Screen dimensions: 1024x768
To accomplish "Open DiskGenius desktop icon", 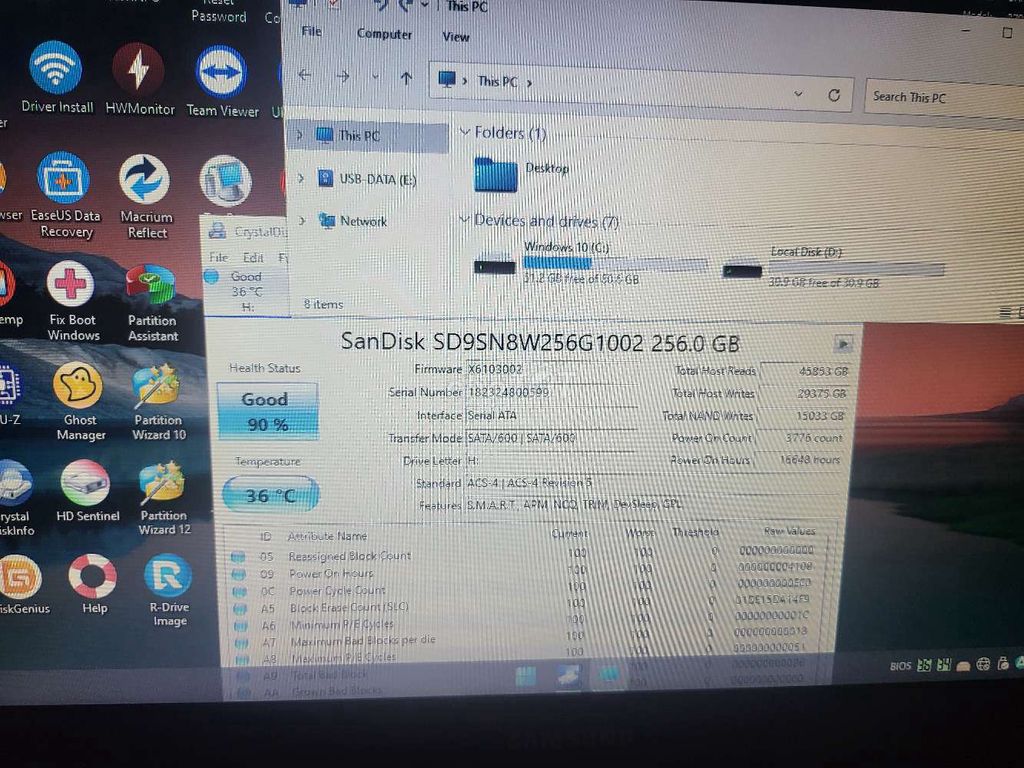I will point(22,584).
